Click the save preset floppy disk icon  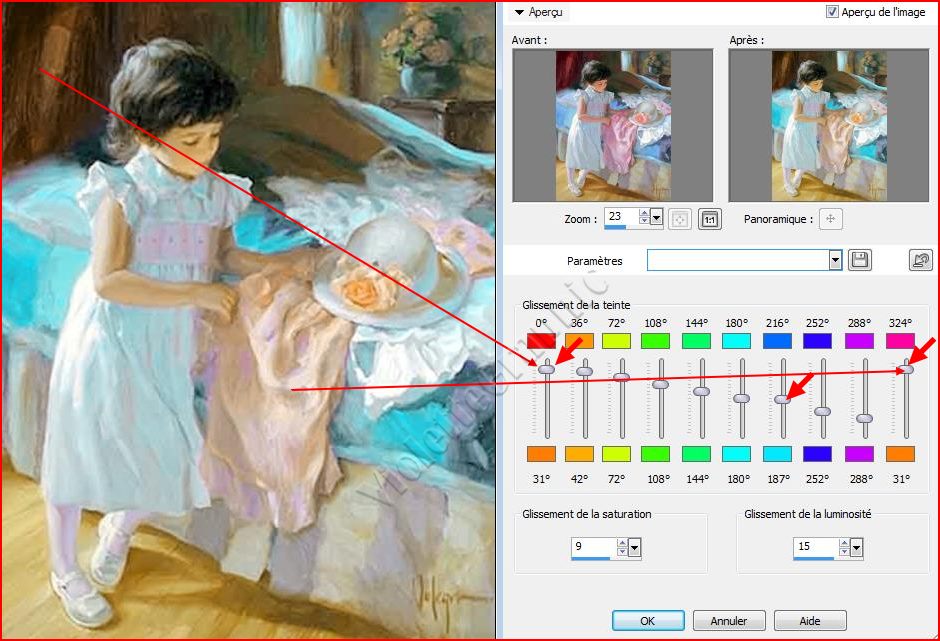point(859,261)
